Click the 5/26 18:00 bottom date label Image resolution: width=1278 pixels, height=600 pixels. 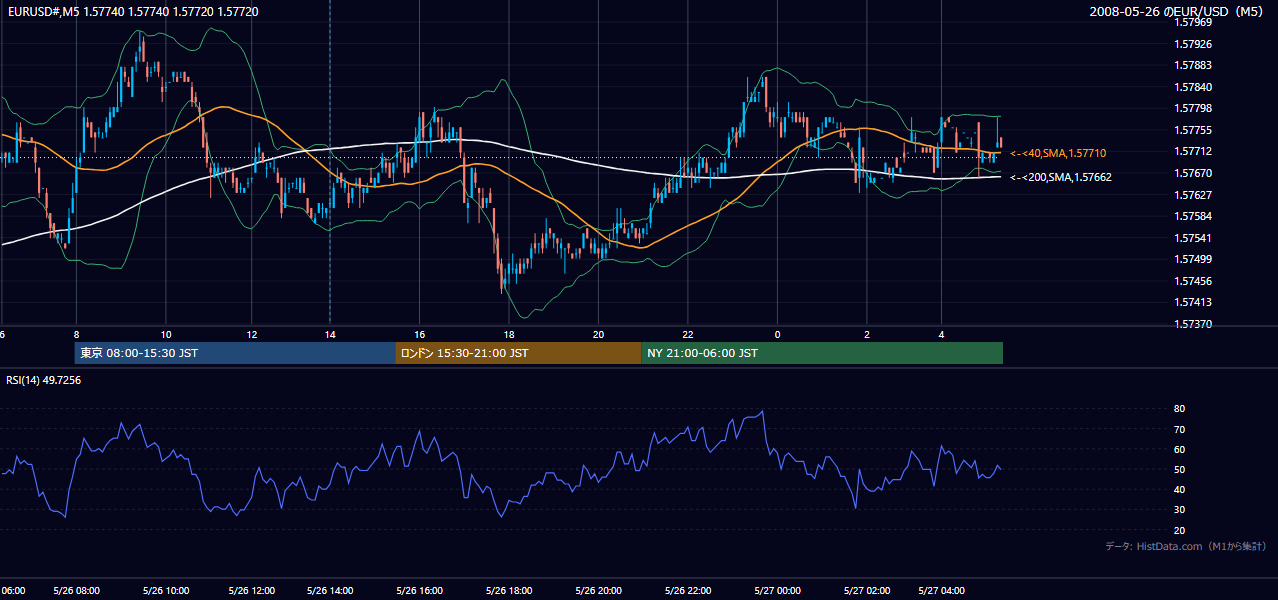pos(509,591)
